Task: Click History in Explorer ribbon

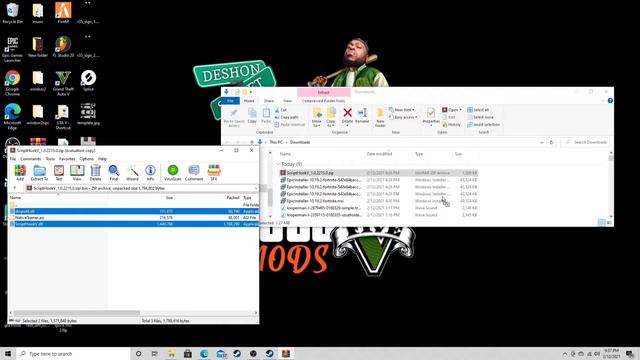Action: (x=451, y=124)
